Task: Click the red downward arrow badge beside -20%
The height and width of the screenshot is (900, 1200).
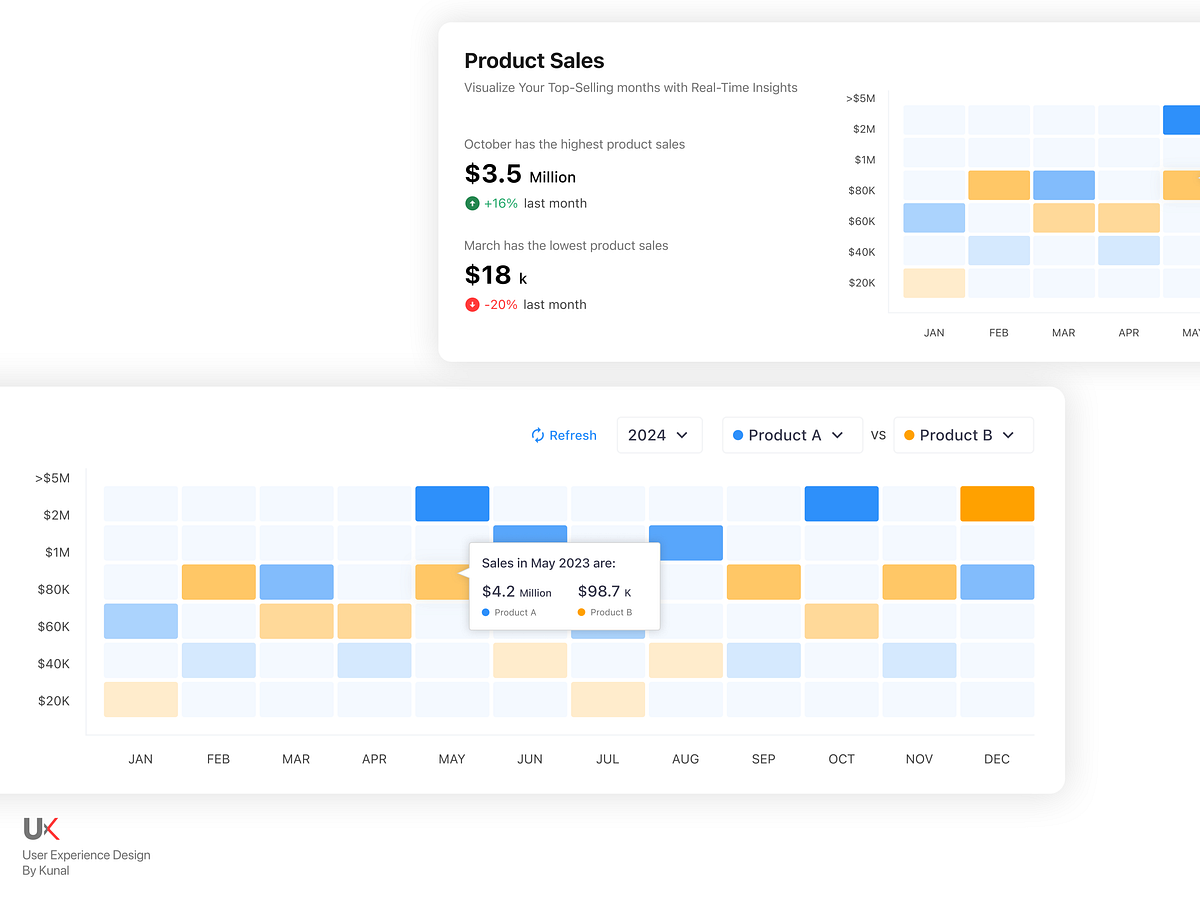Action: [471, 304]
